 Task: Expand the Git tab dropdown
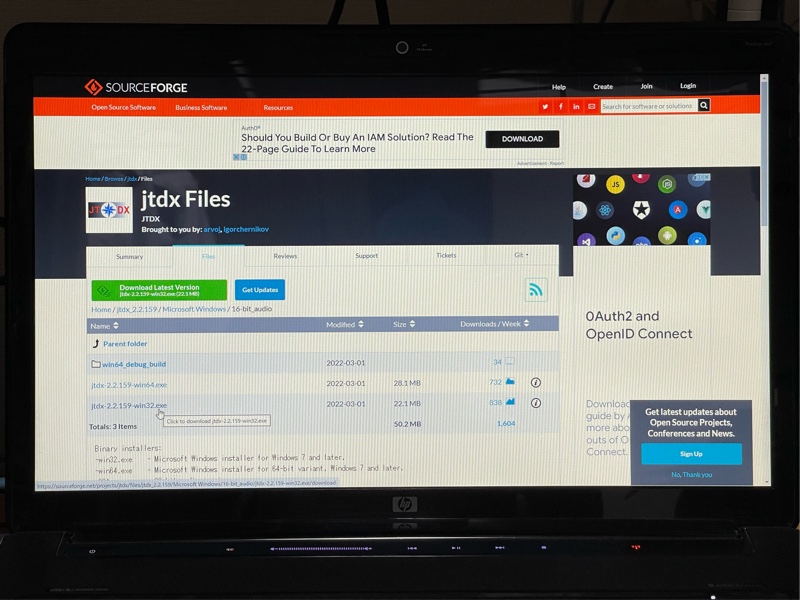click(521, 255)
